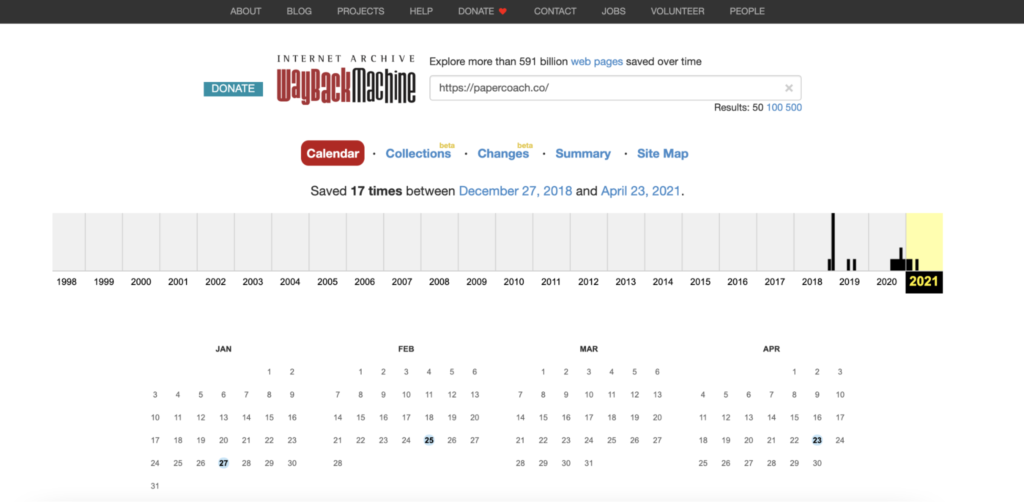
Task: Select year 2017 in the timeline
Action: 775,282
